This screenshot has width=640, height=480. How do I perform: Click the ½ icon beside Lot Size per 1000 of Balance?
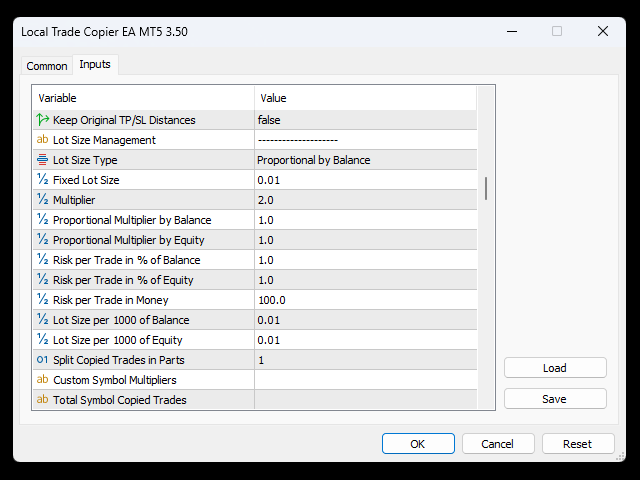[42, 320]
